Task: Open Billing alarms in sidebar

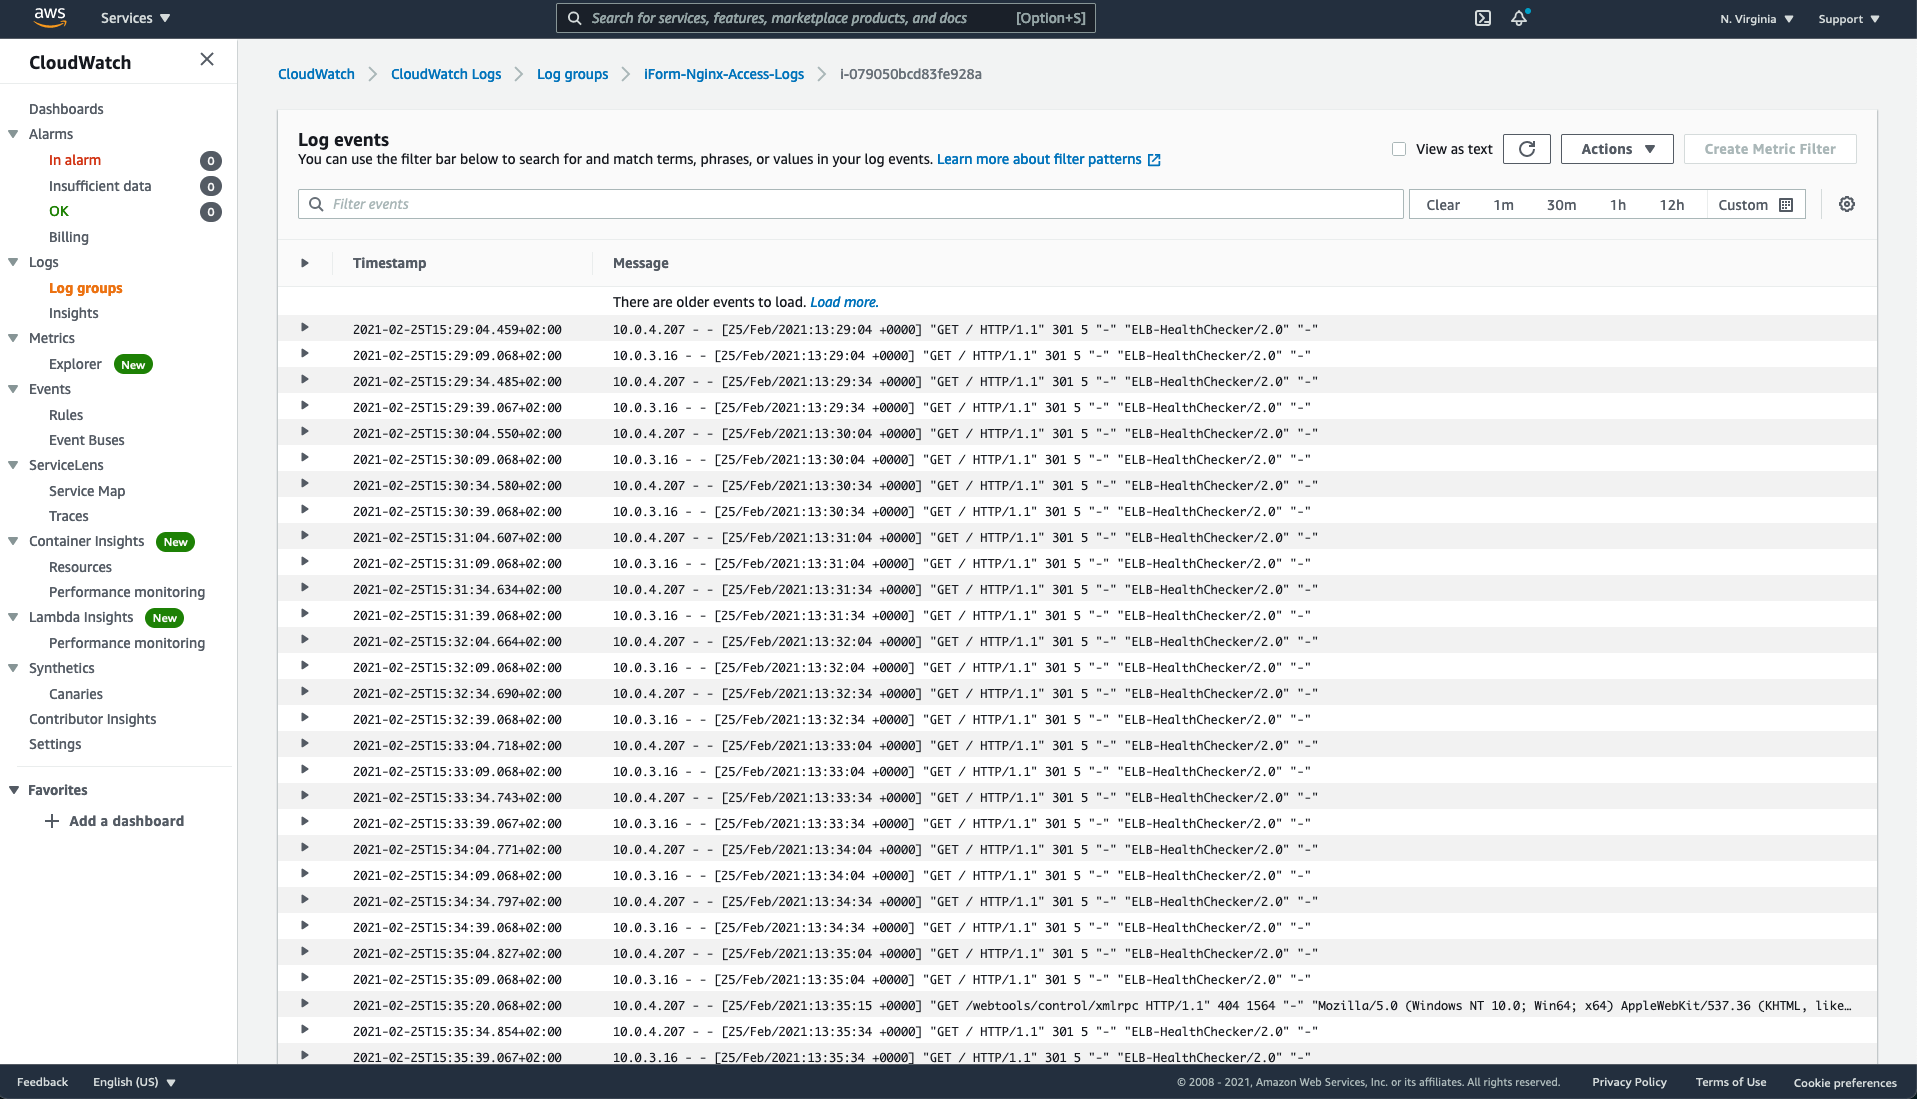Action: 69,237
